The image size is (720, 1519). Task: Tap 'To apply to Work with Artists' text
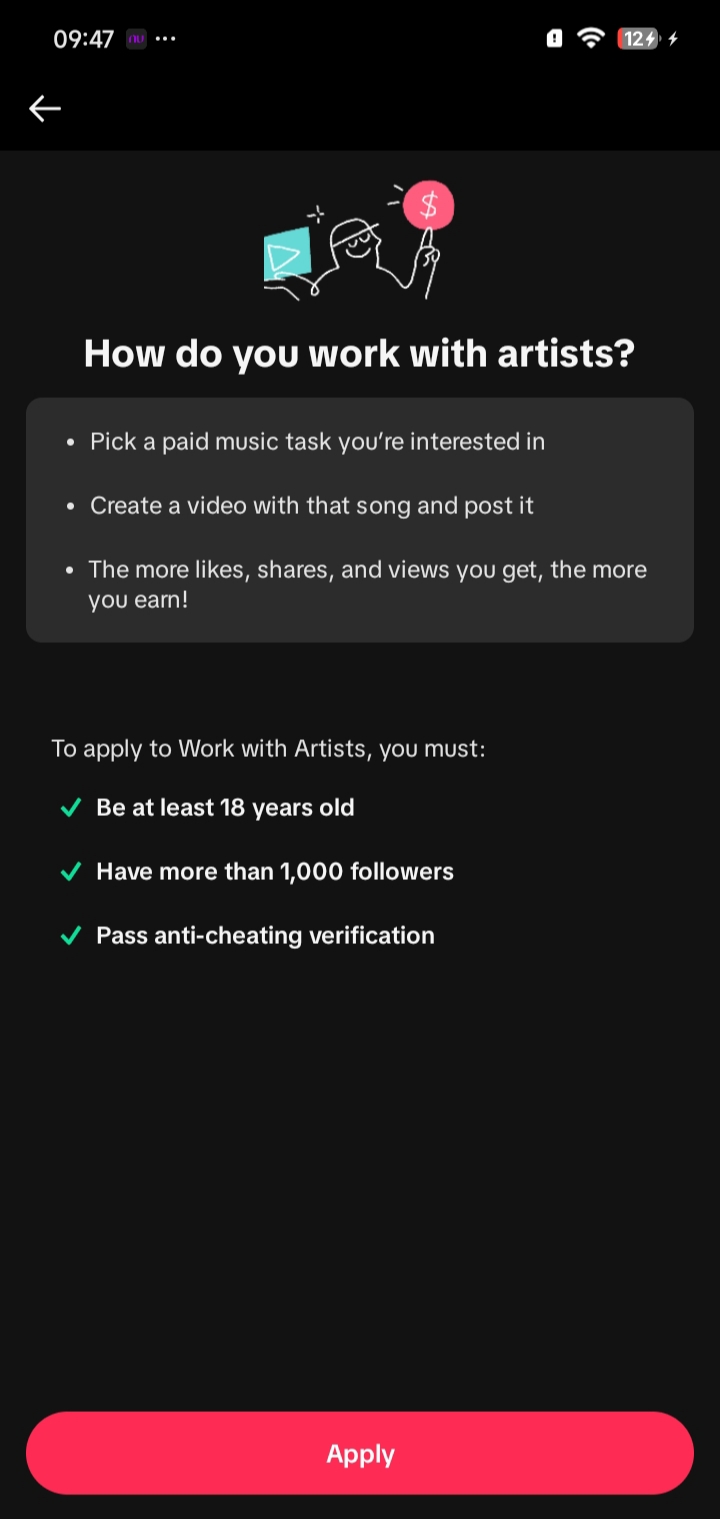click(268, 748)
